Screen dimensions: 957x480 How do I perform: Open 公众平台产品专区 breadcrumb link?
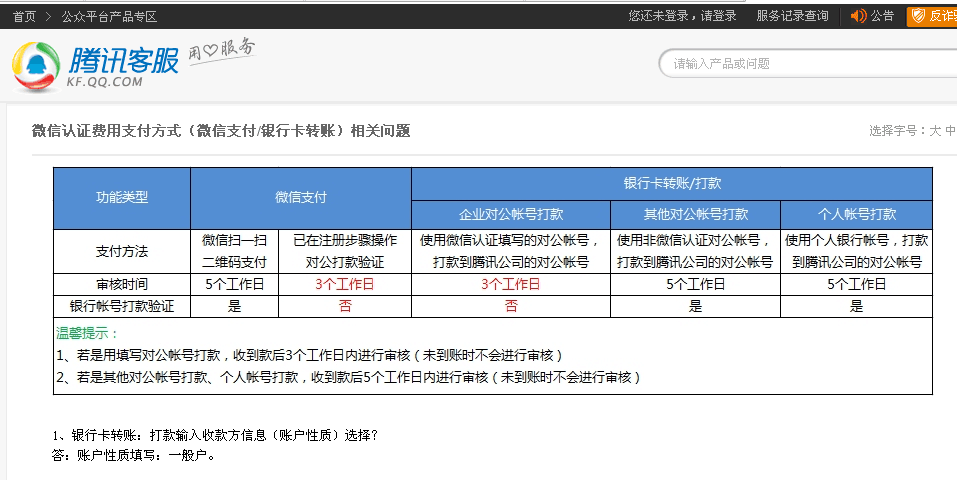coord(109,16)
